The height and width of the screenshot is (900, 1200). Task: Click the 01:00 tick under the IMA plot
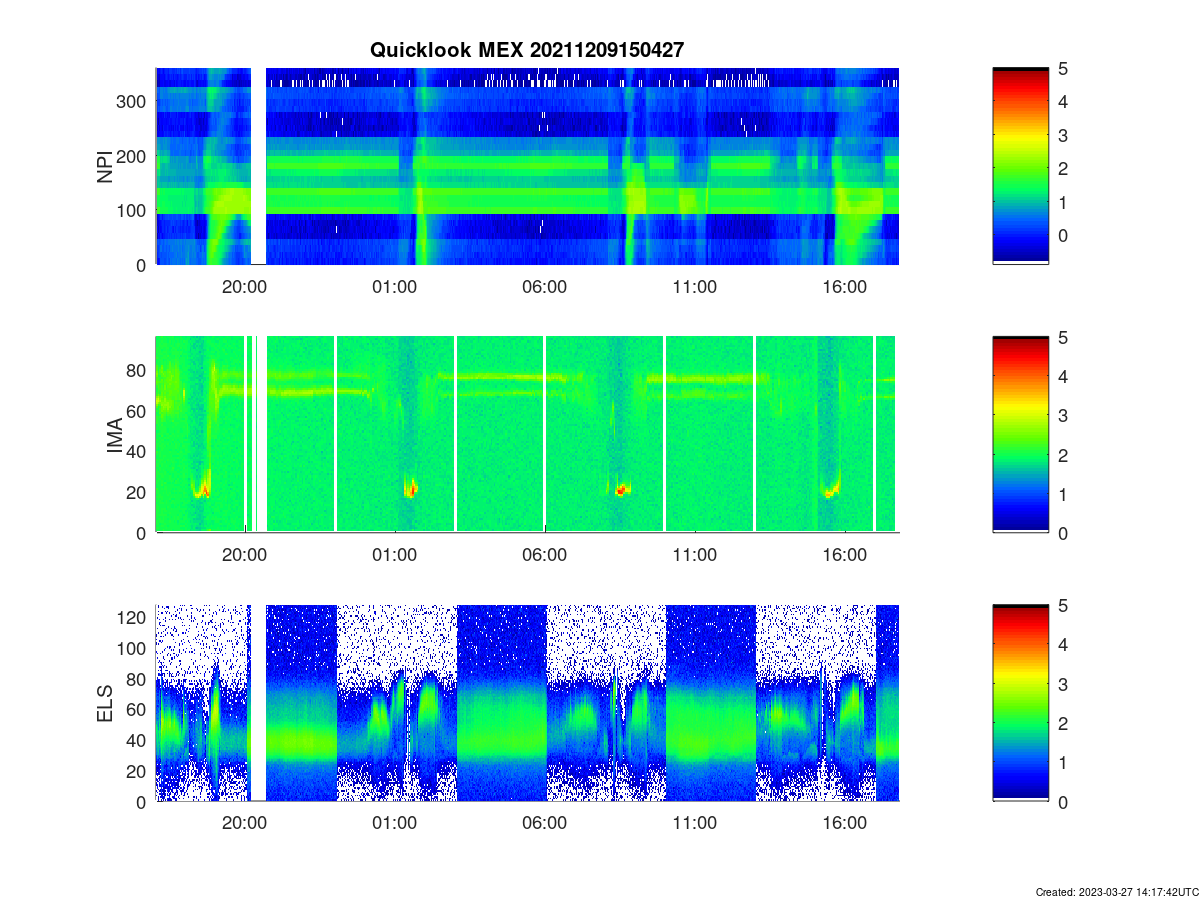[394, 554]
